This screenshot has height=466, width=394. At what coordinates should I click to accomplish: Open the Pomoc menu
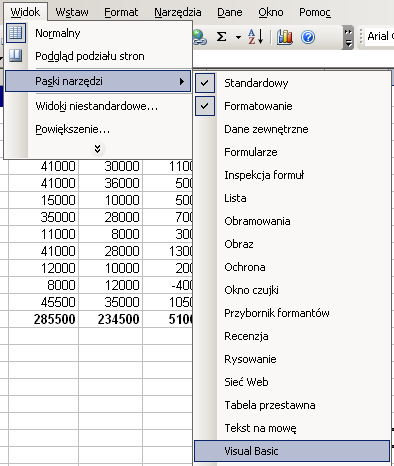click(315, 12)
